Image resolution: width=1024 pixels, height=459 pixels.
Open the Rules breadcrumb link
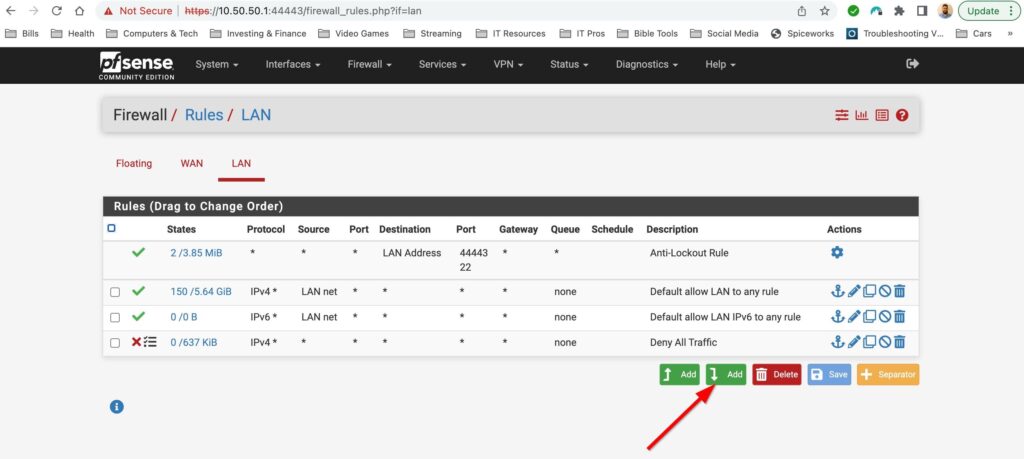pyautogui.click(x=204, y=115)
